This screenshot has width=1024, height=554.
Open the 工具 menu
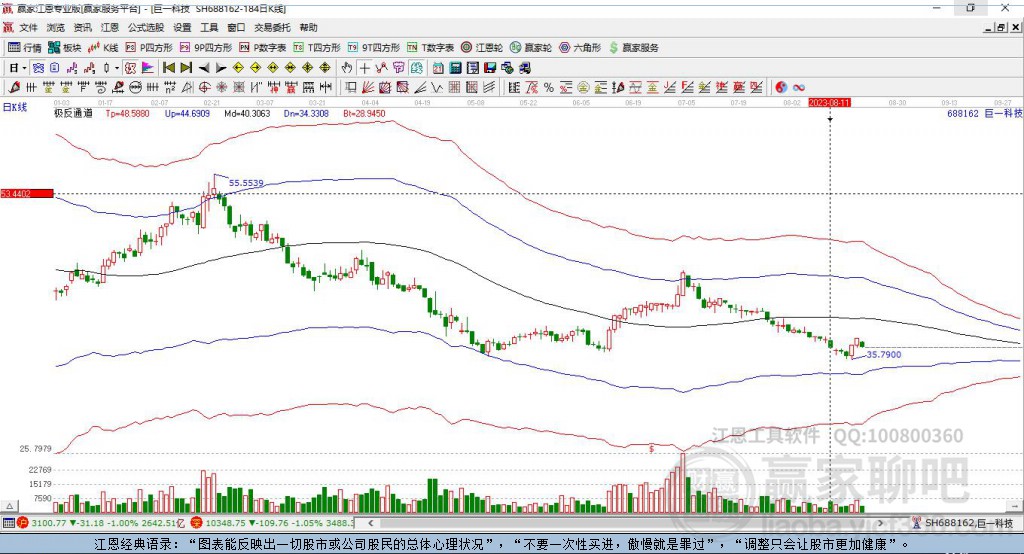coord(209,27)
